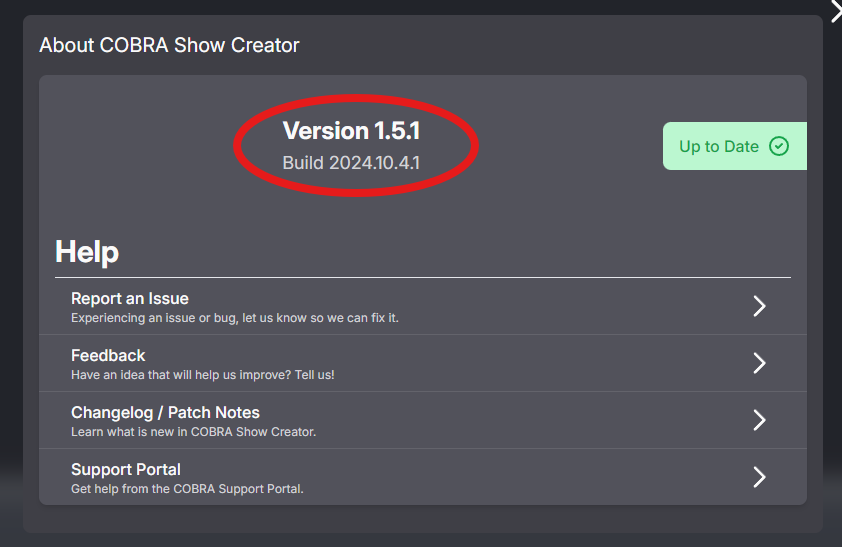Click the Up to Date status button

[735, 146]
